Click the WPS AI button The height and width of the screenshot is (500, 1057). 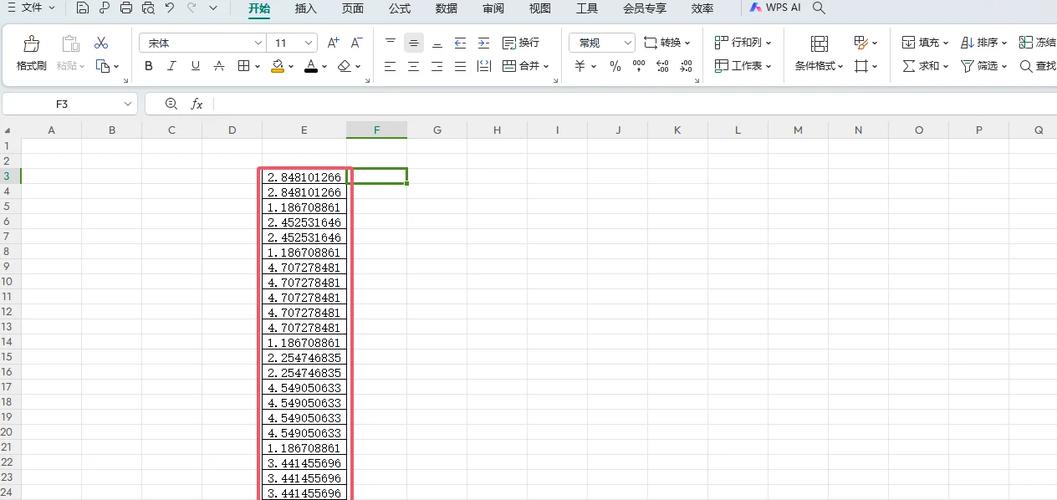[775, 8]
